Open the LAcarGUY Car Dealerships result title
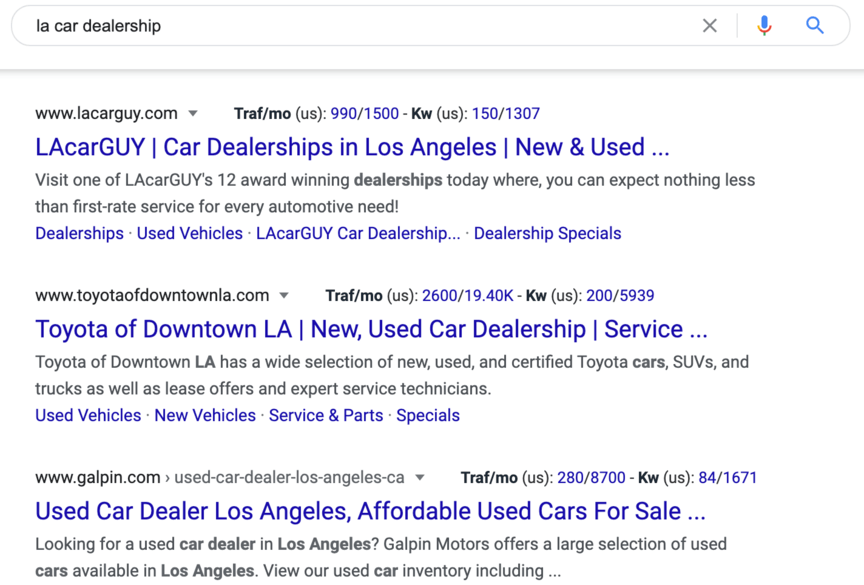864x585 pixels. [x=352, y=147]
